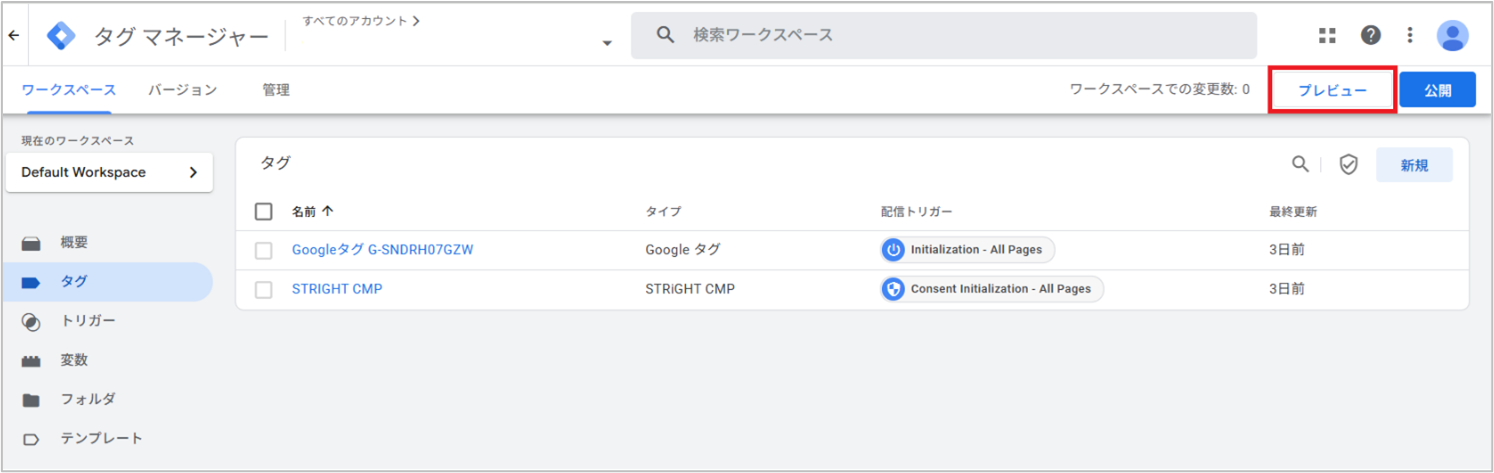This screenshot has width=1494, height=473.
Task: Click the user account avatar
Action: tap(1452, 36)
